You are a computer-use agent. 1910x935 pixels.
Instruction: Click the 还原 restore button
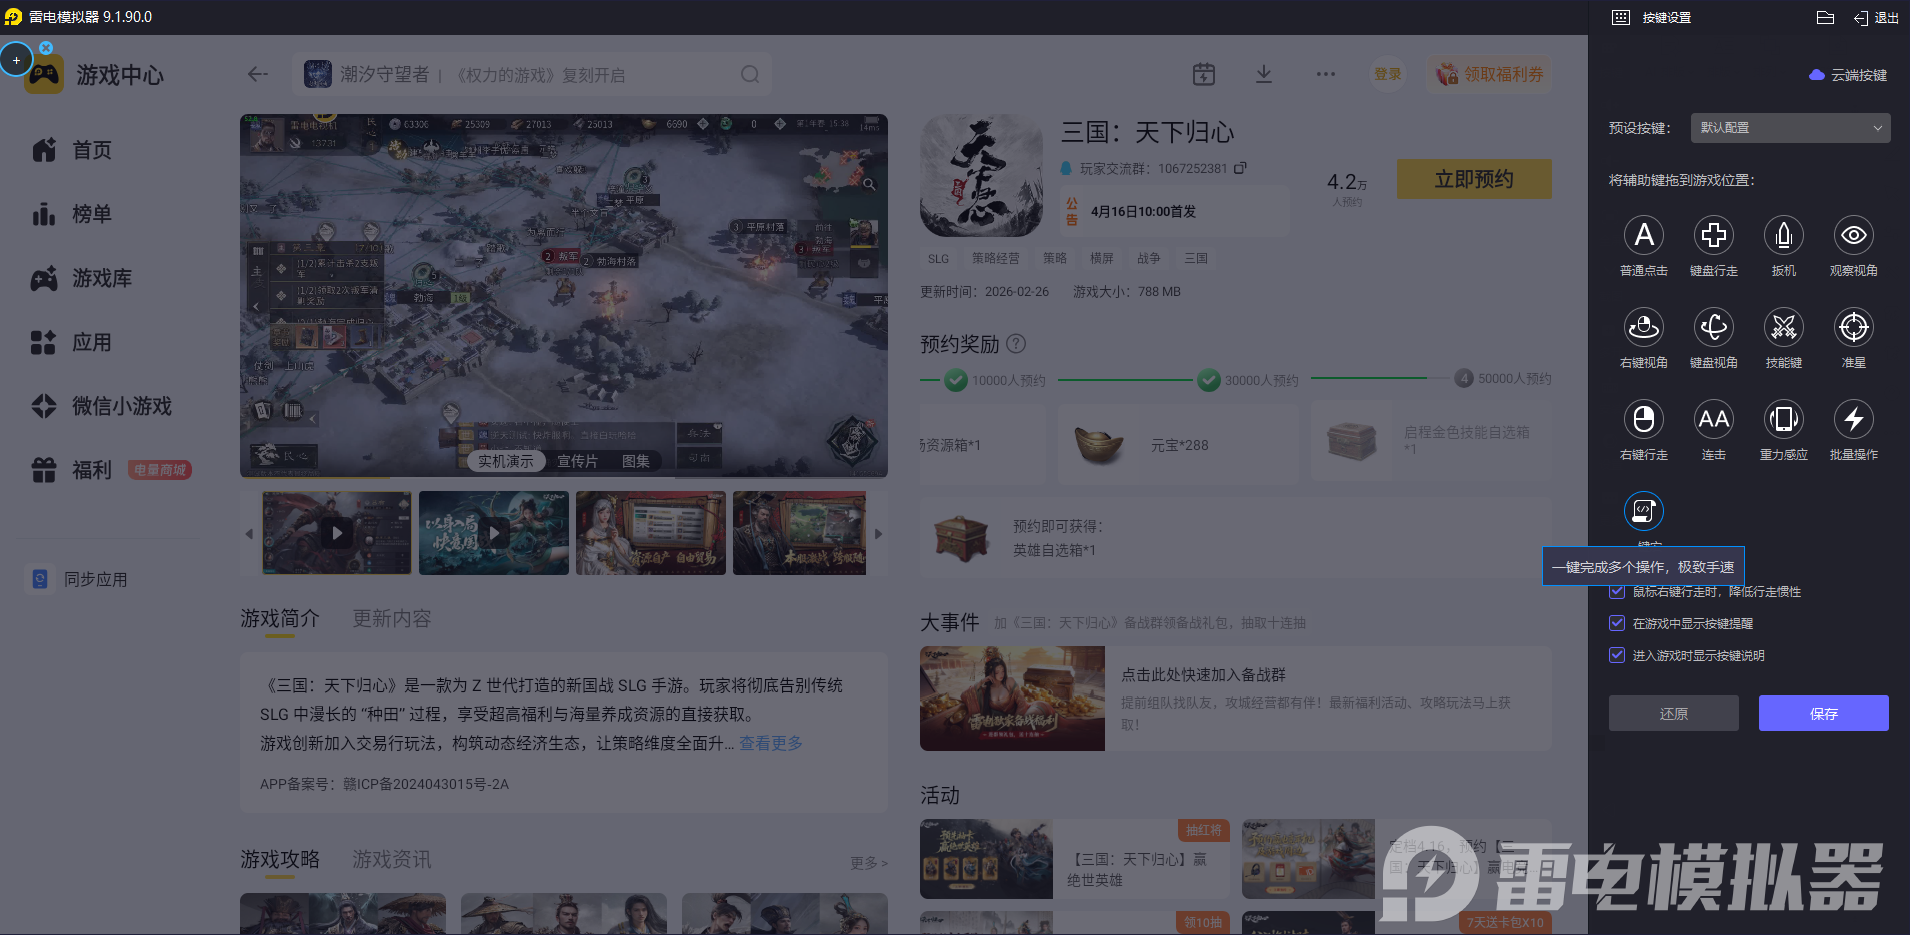[x=1674, y=713]
